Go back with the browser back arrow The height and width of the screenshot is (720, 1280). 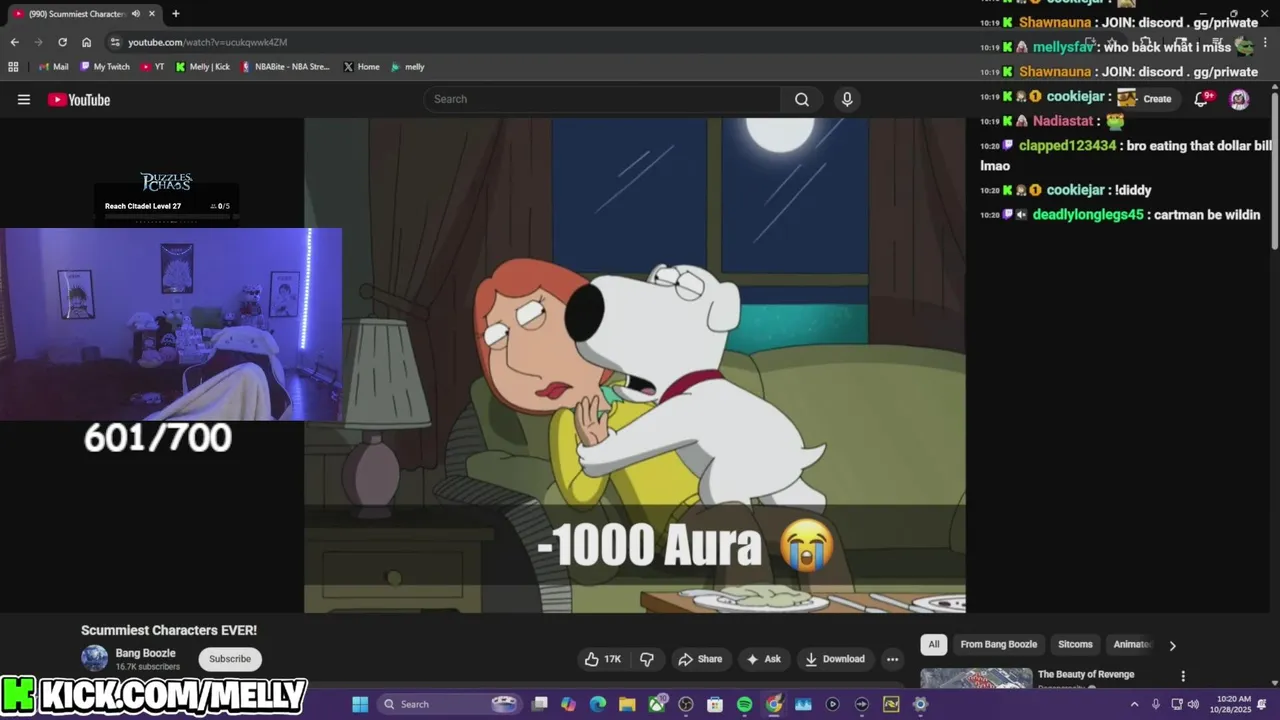click(x=14, y=42)
